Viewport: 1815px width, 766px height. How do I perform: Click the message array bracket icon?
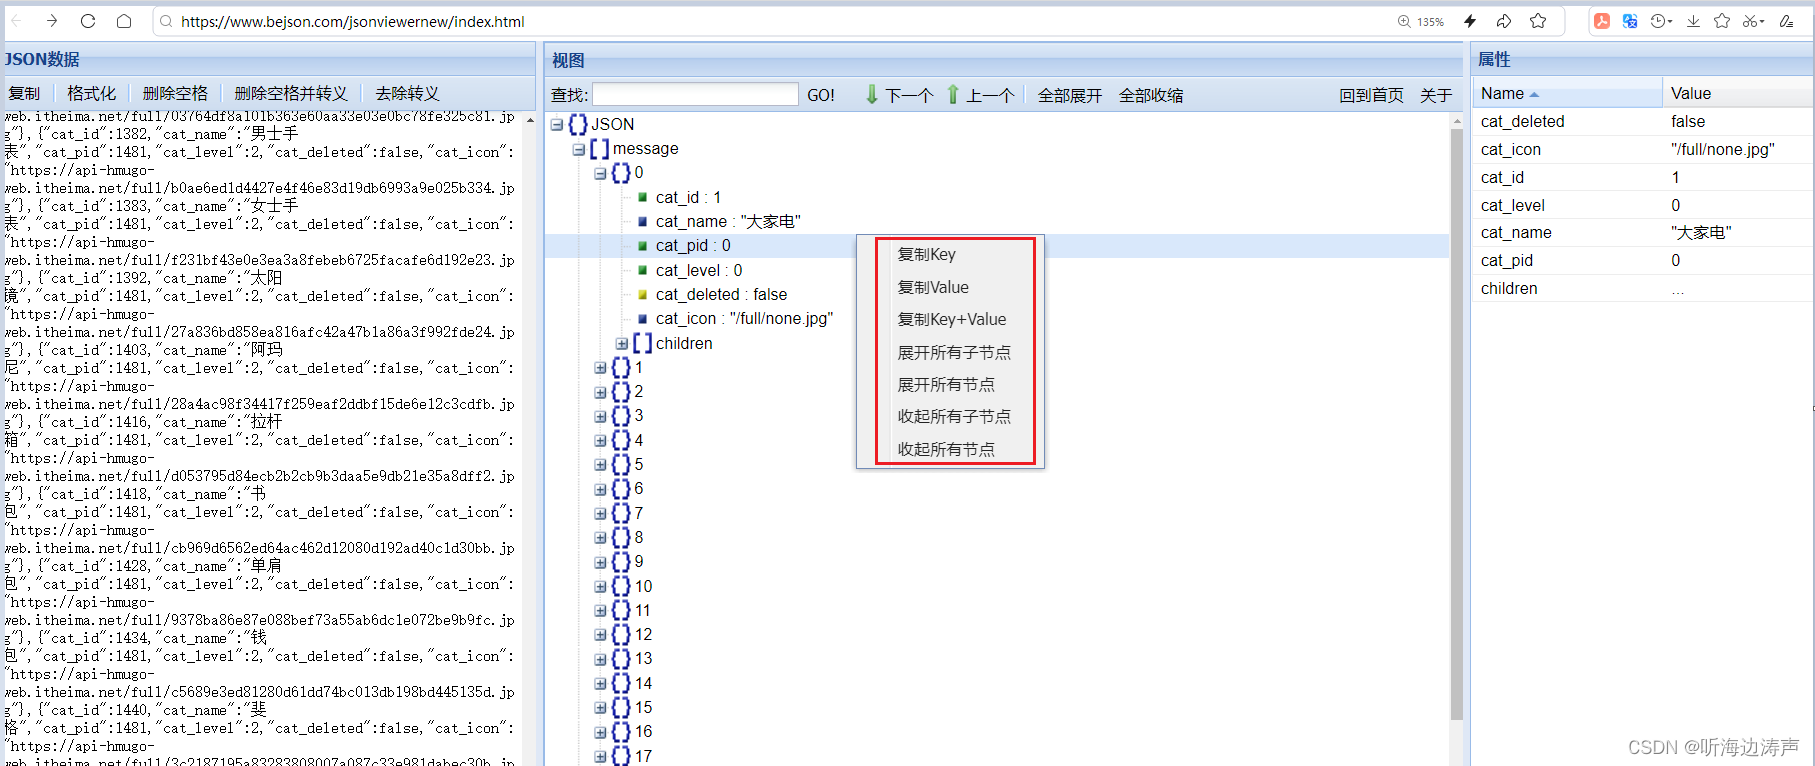point(599,149)
